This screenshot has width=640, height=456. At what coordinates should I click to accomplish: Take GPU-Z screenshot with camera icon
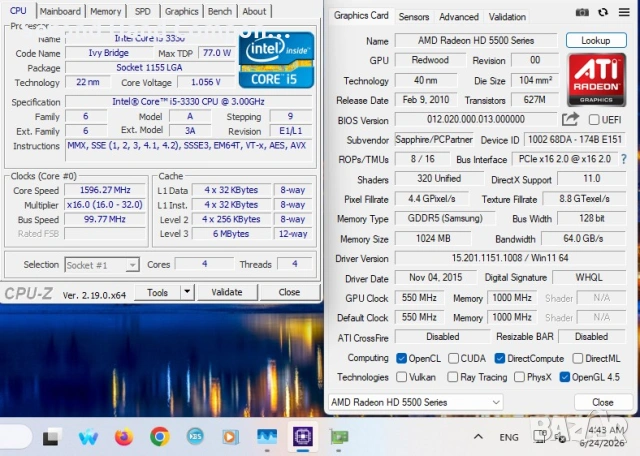582,12
